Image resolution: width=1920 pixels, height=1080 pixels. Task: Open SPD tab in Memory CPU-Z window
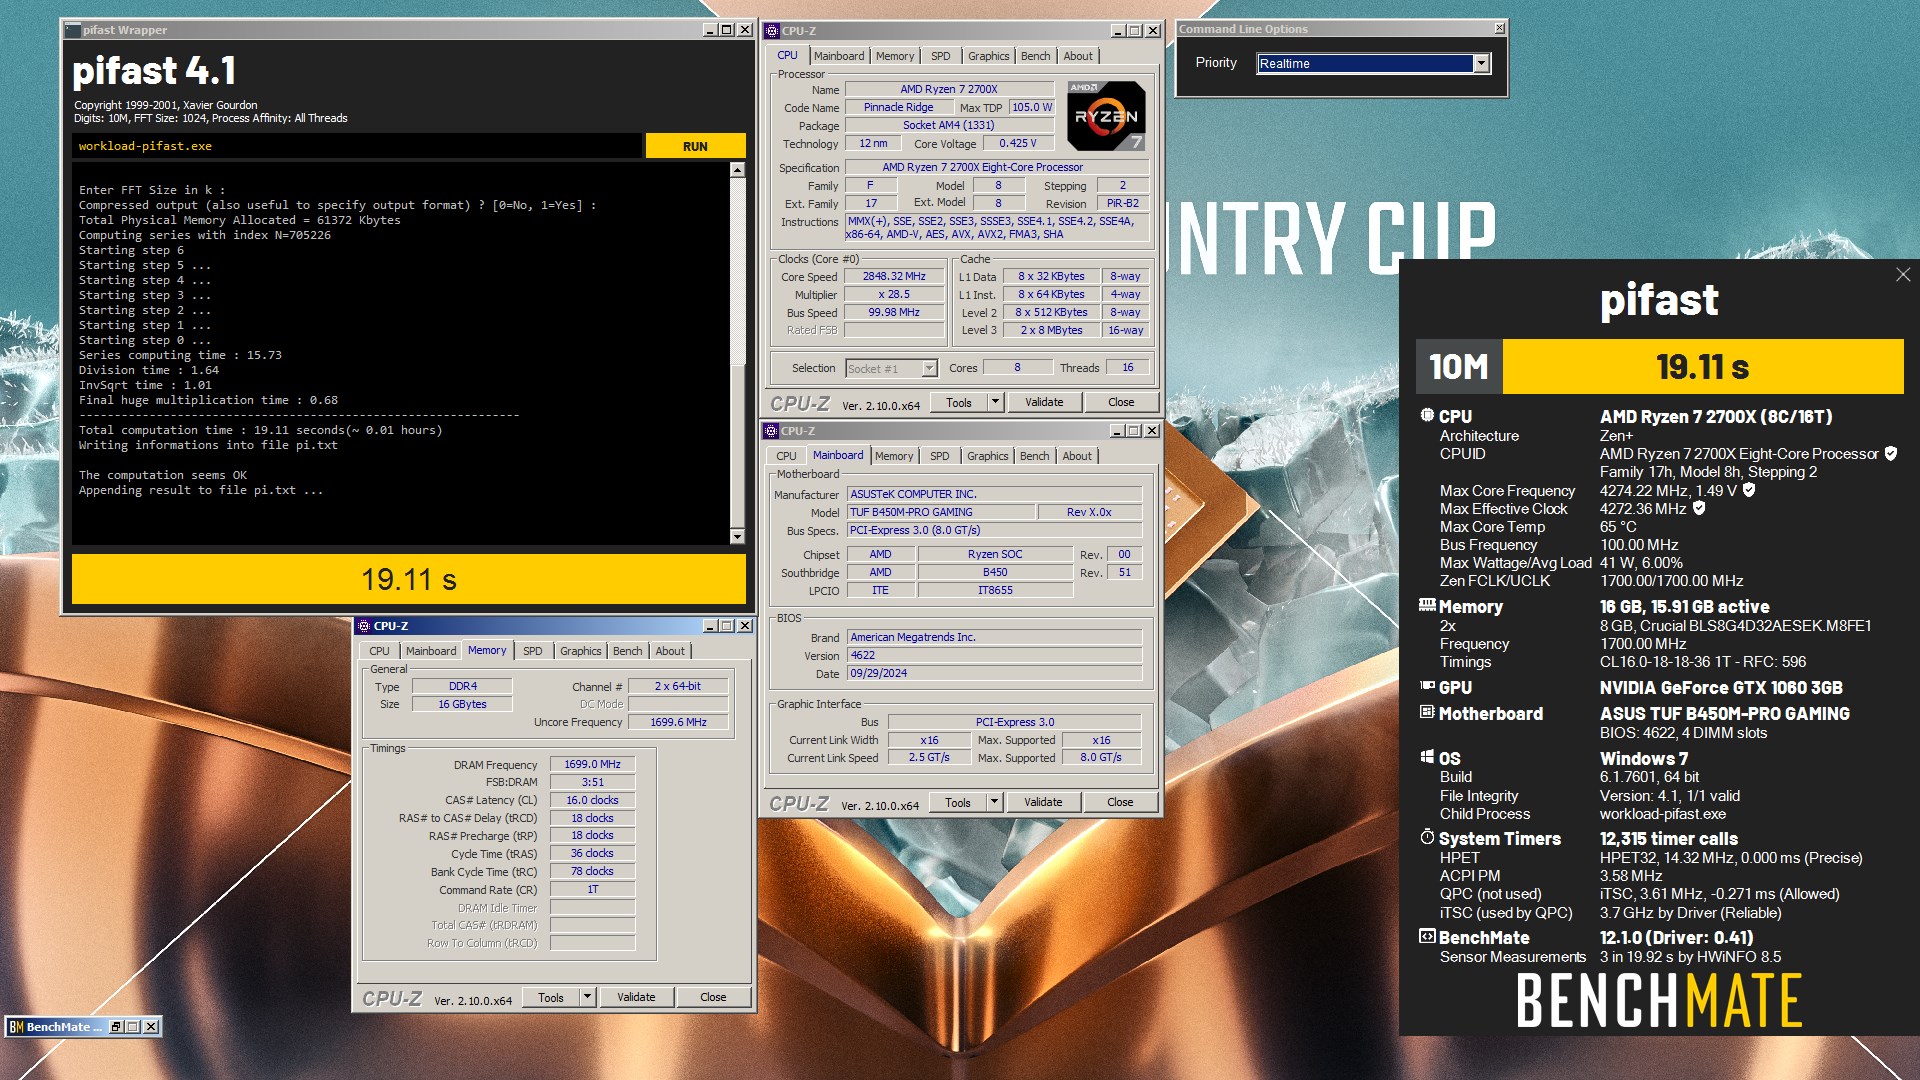(532, 651)
